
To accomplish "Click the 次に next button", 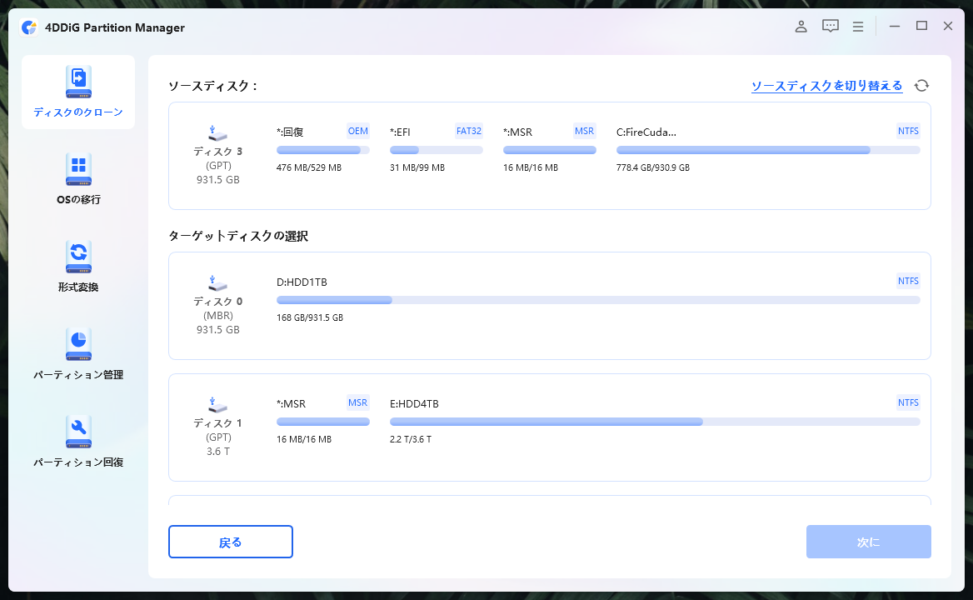I will 868,542.
